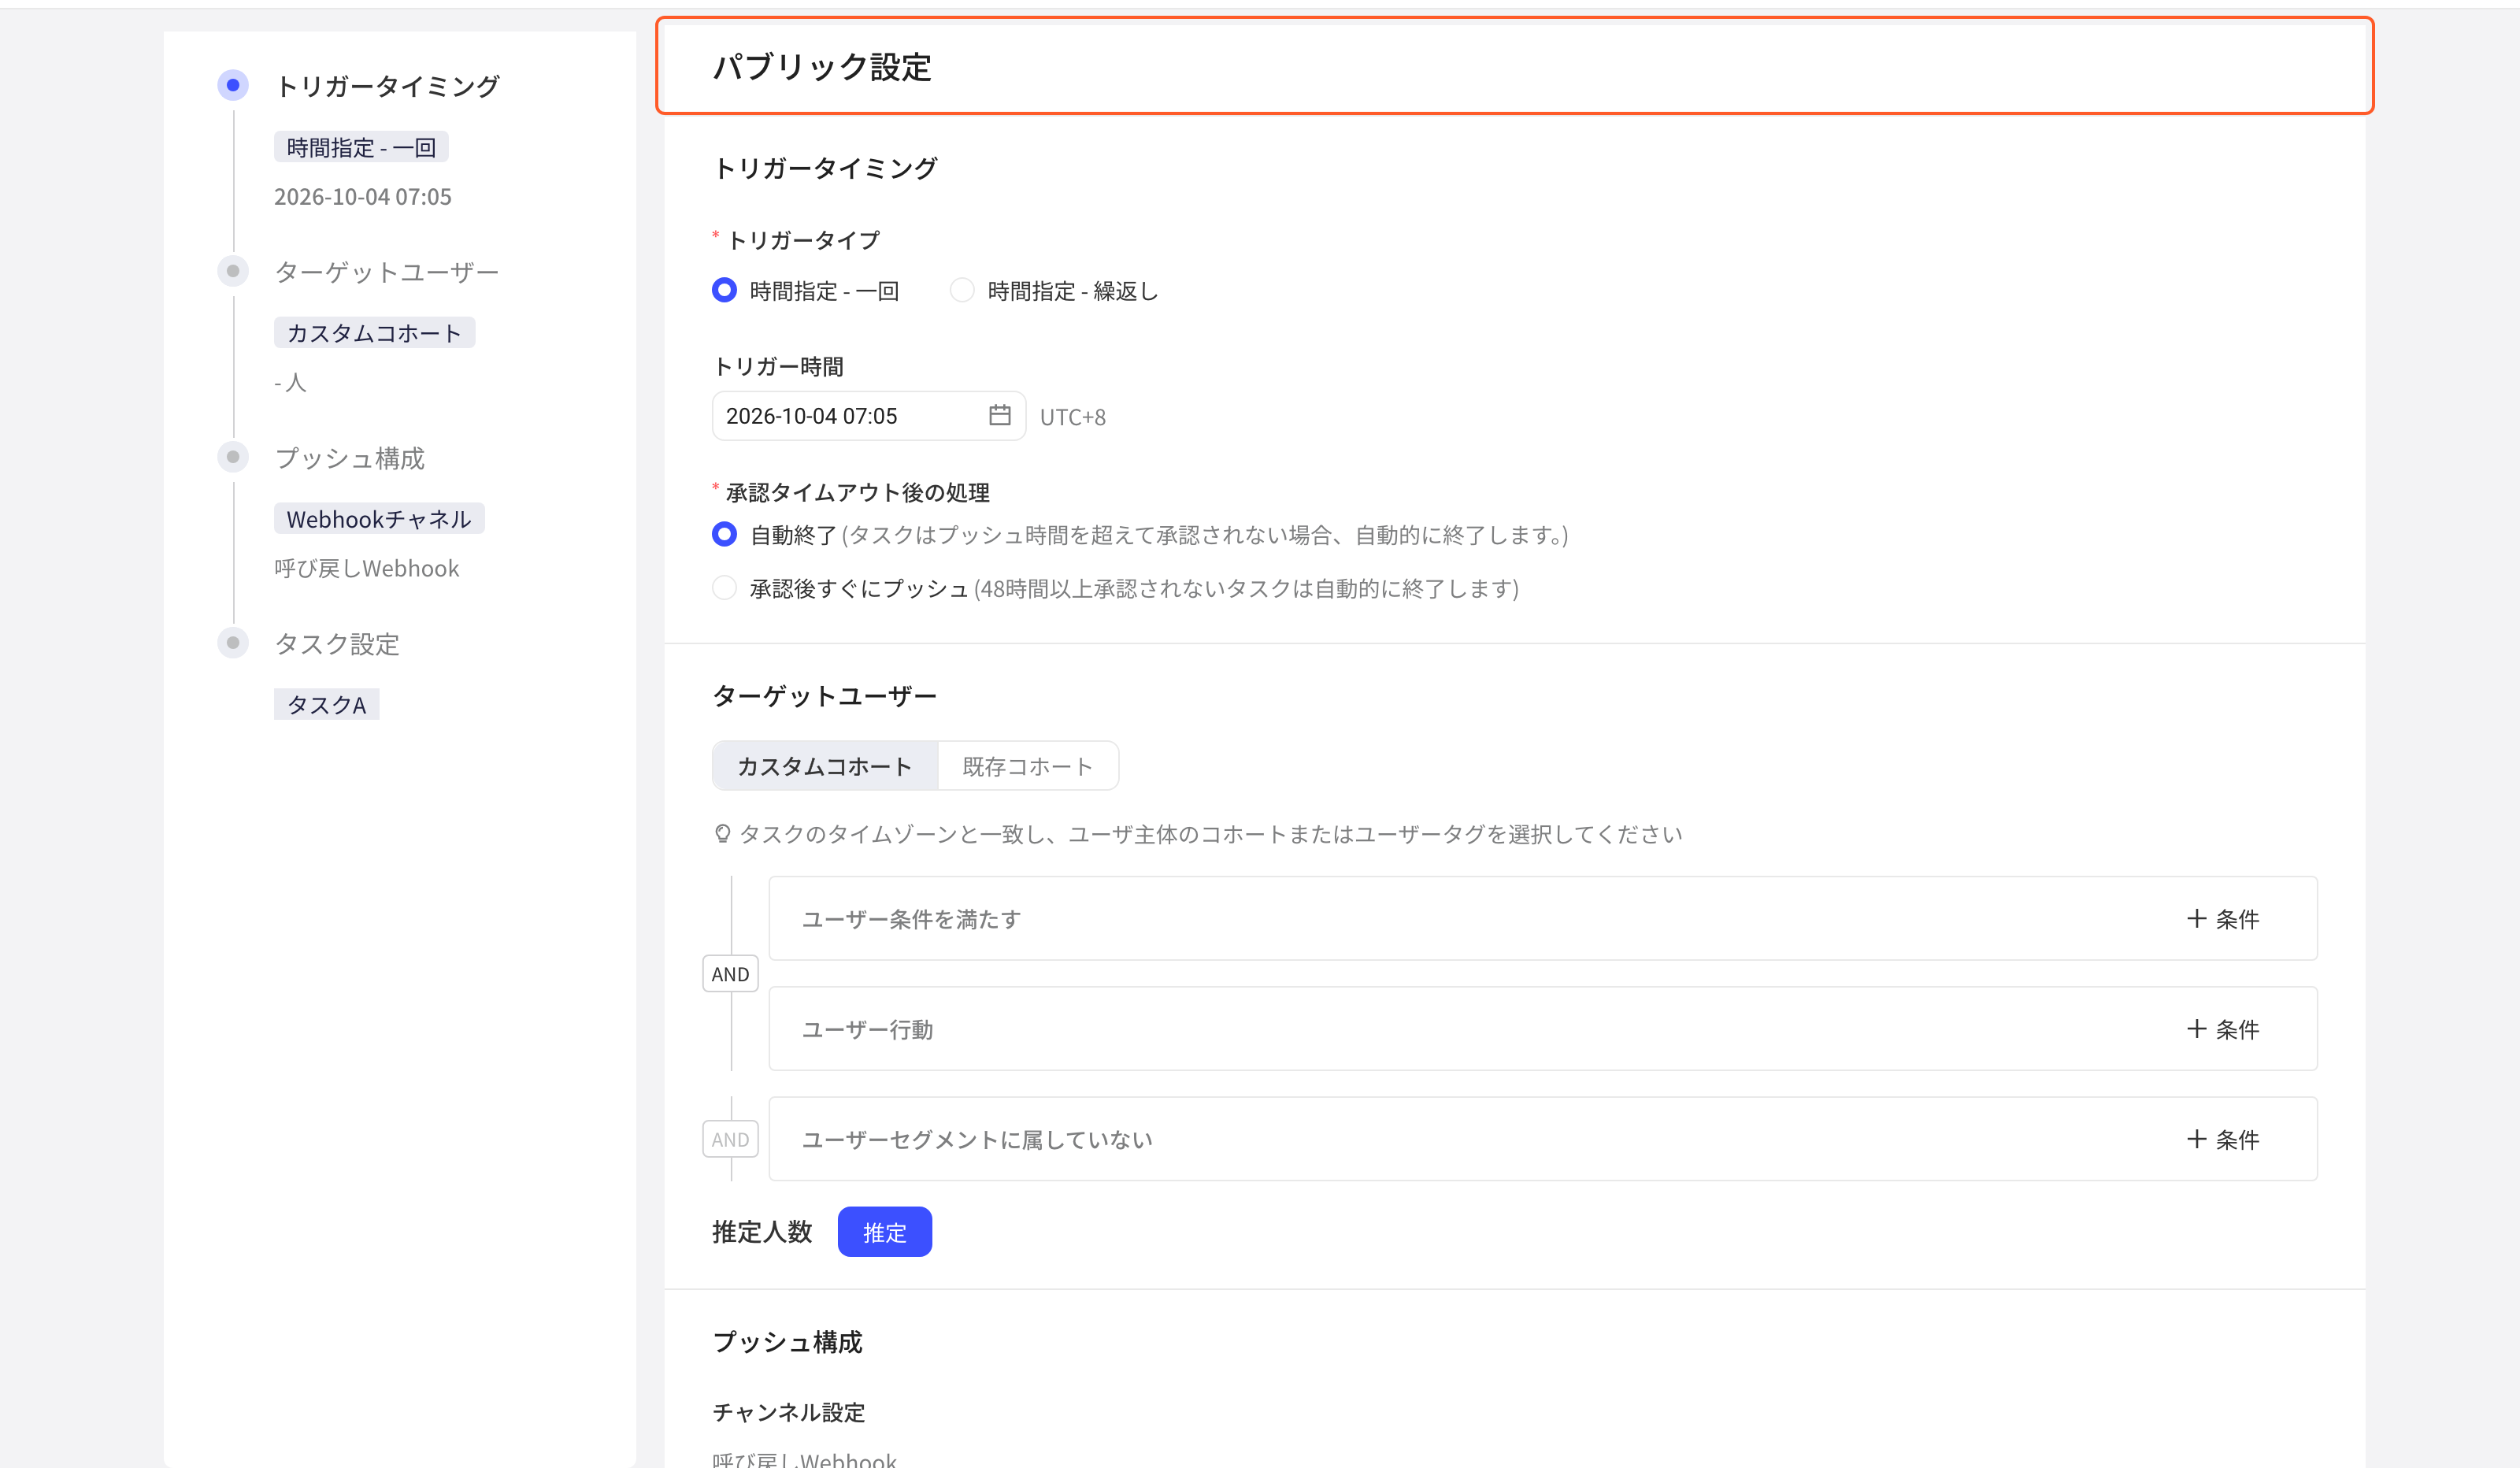The image size is (2520, 1468).
Task: Jump to トリガータイミング step in sidebar
Action: (x=387, y=86)
